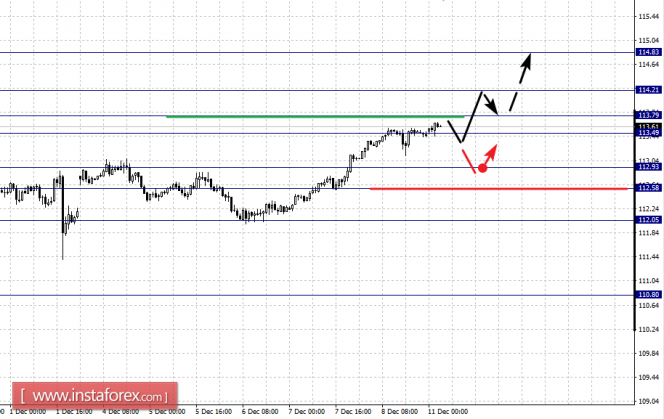Screen dimensions: 664x419
Task: Click the 7 Dec 16:00 time label
Action: 353,412
